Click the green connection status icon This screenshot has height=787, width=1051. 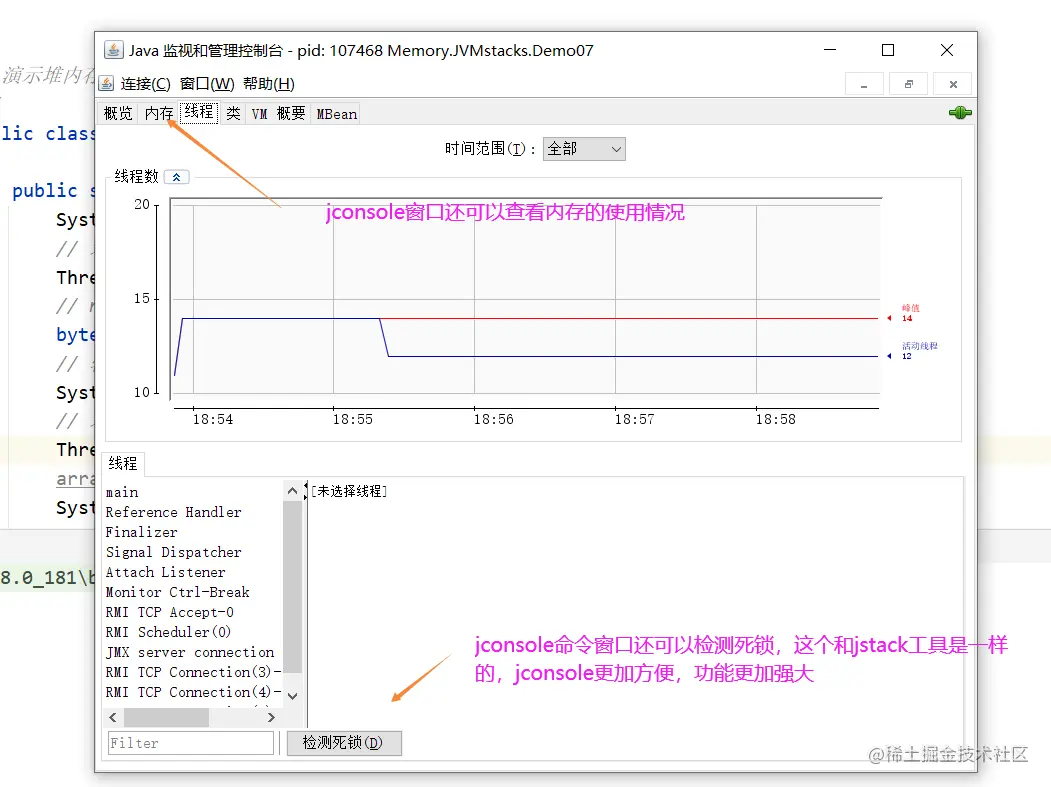[x=960, y=113]
